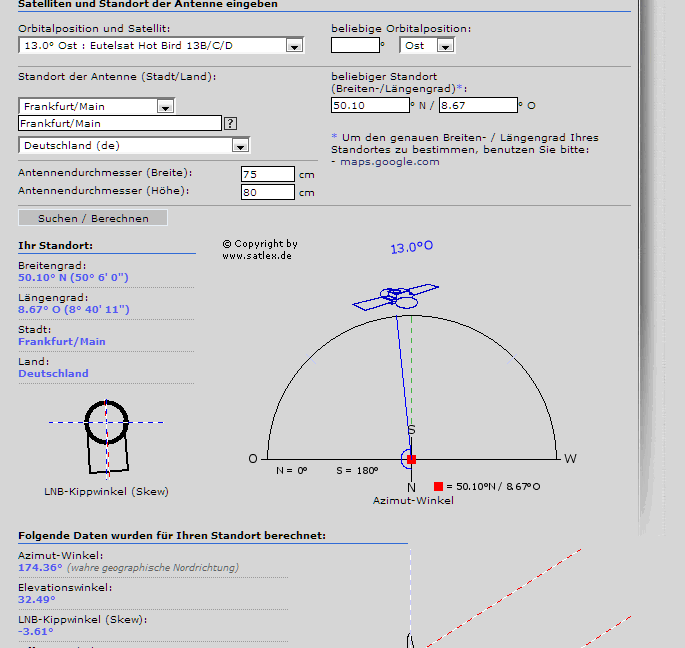Click the antenna height field showing 80
Viewport: 685px width, 648px height.
[x=268, y=192]
